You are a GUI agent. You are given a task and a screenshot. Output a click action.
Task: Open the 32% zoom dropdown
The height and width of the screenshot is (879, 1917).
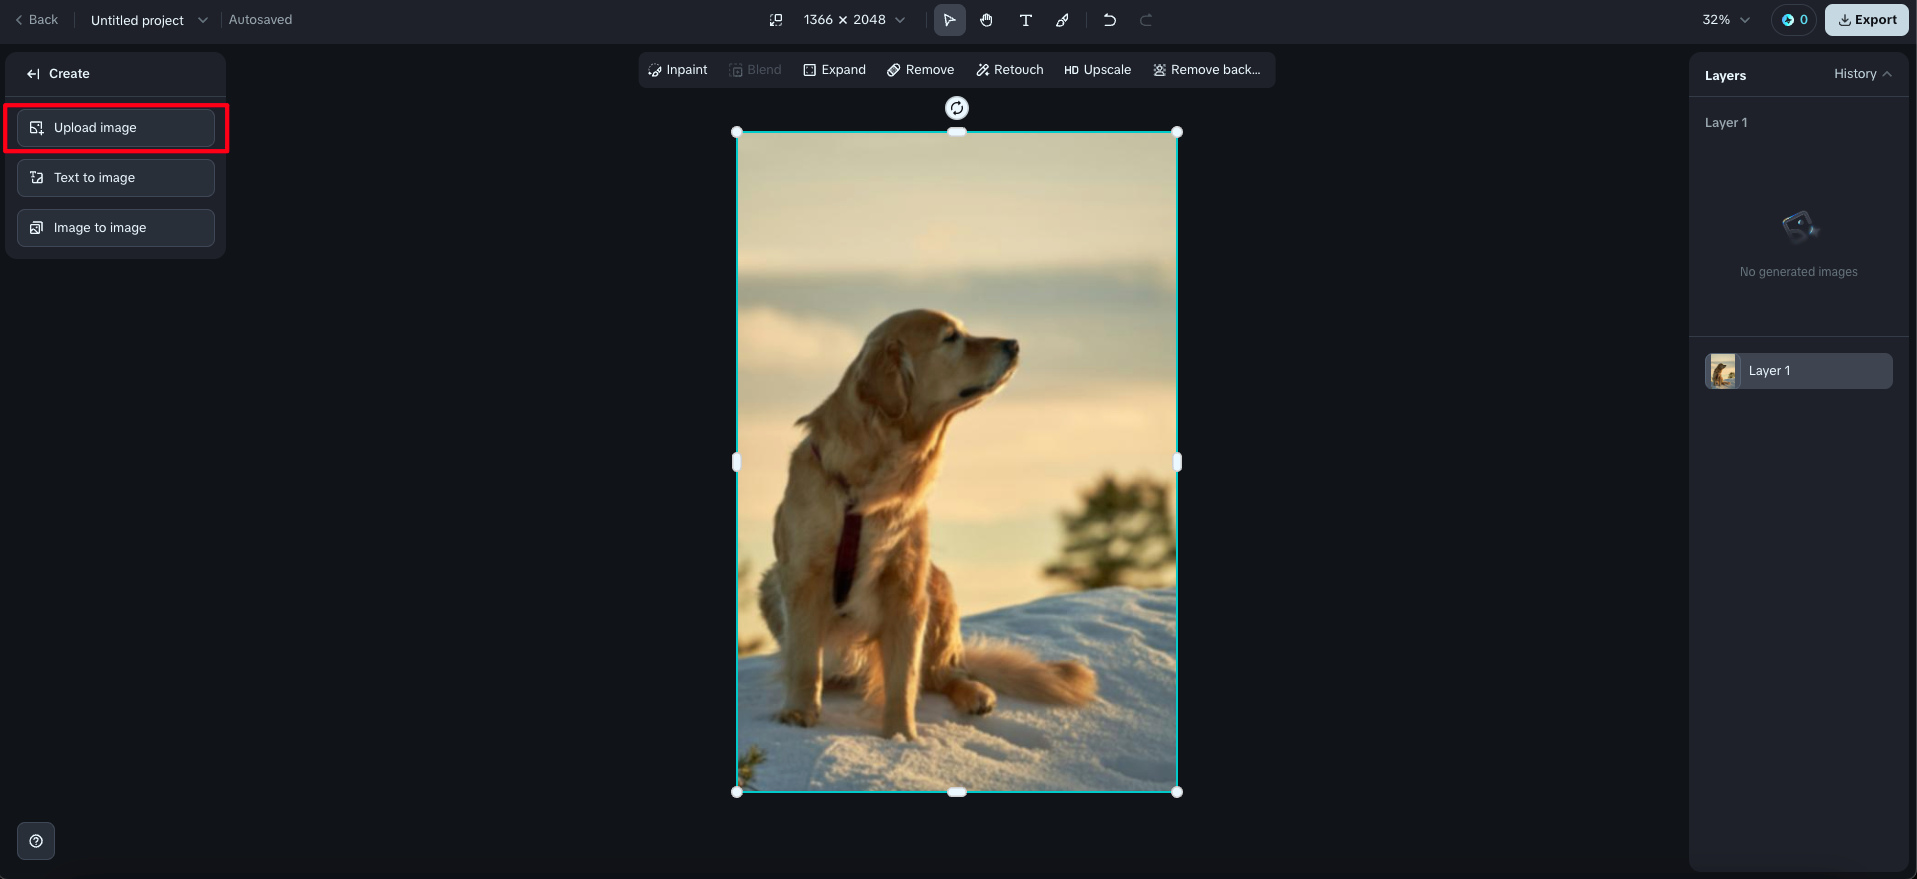click(1726, 20)
